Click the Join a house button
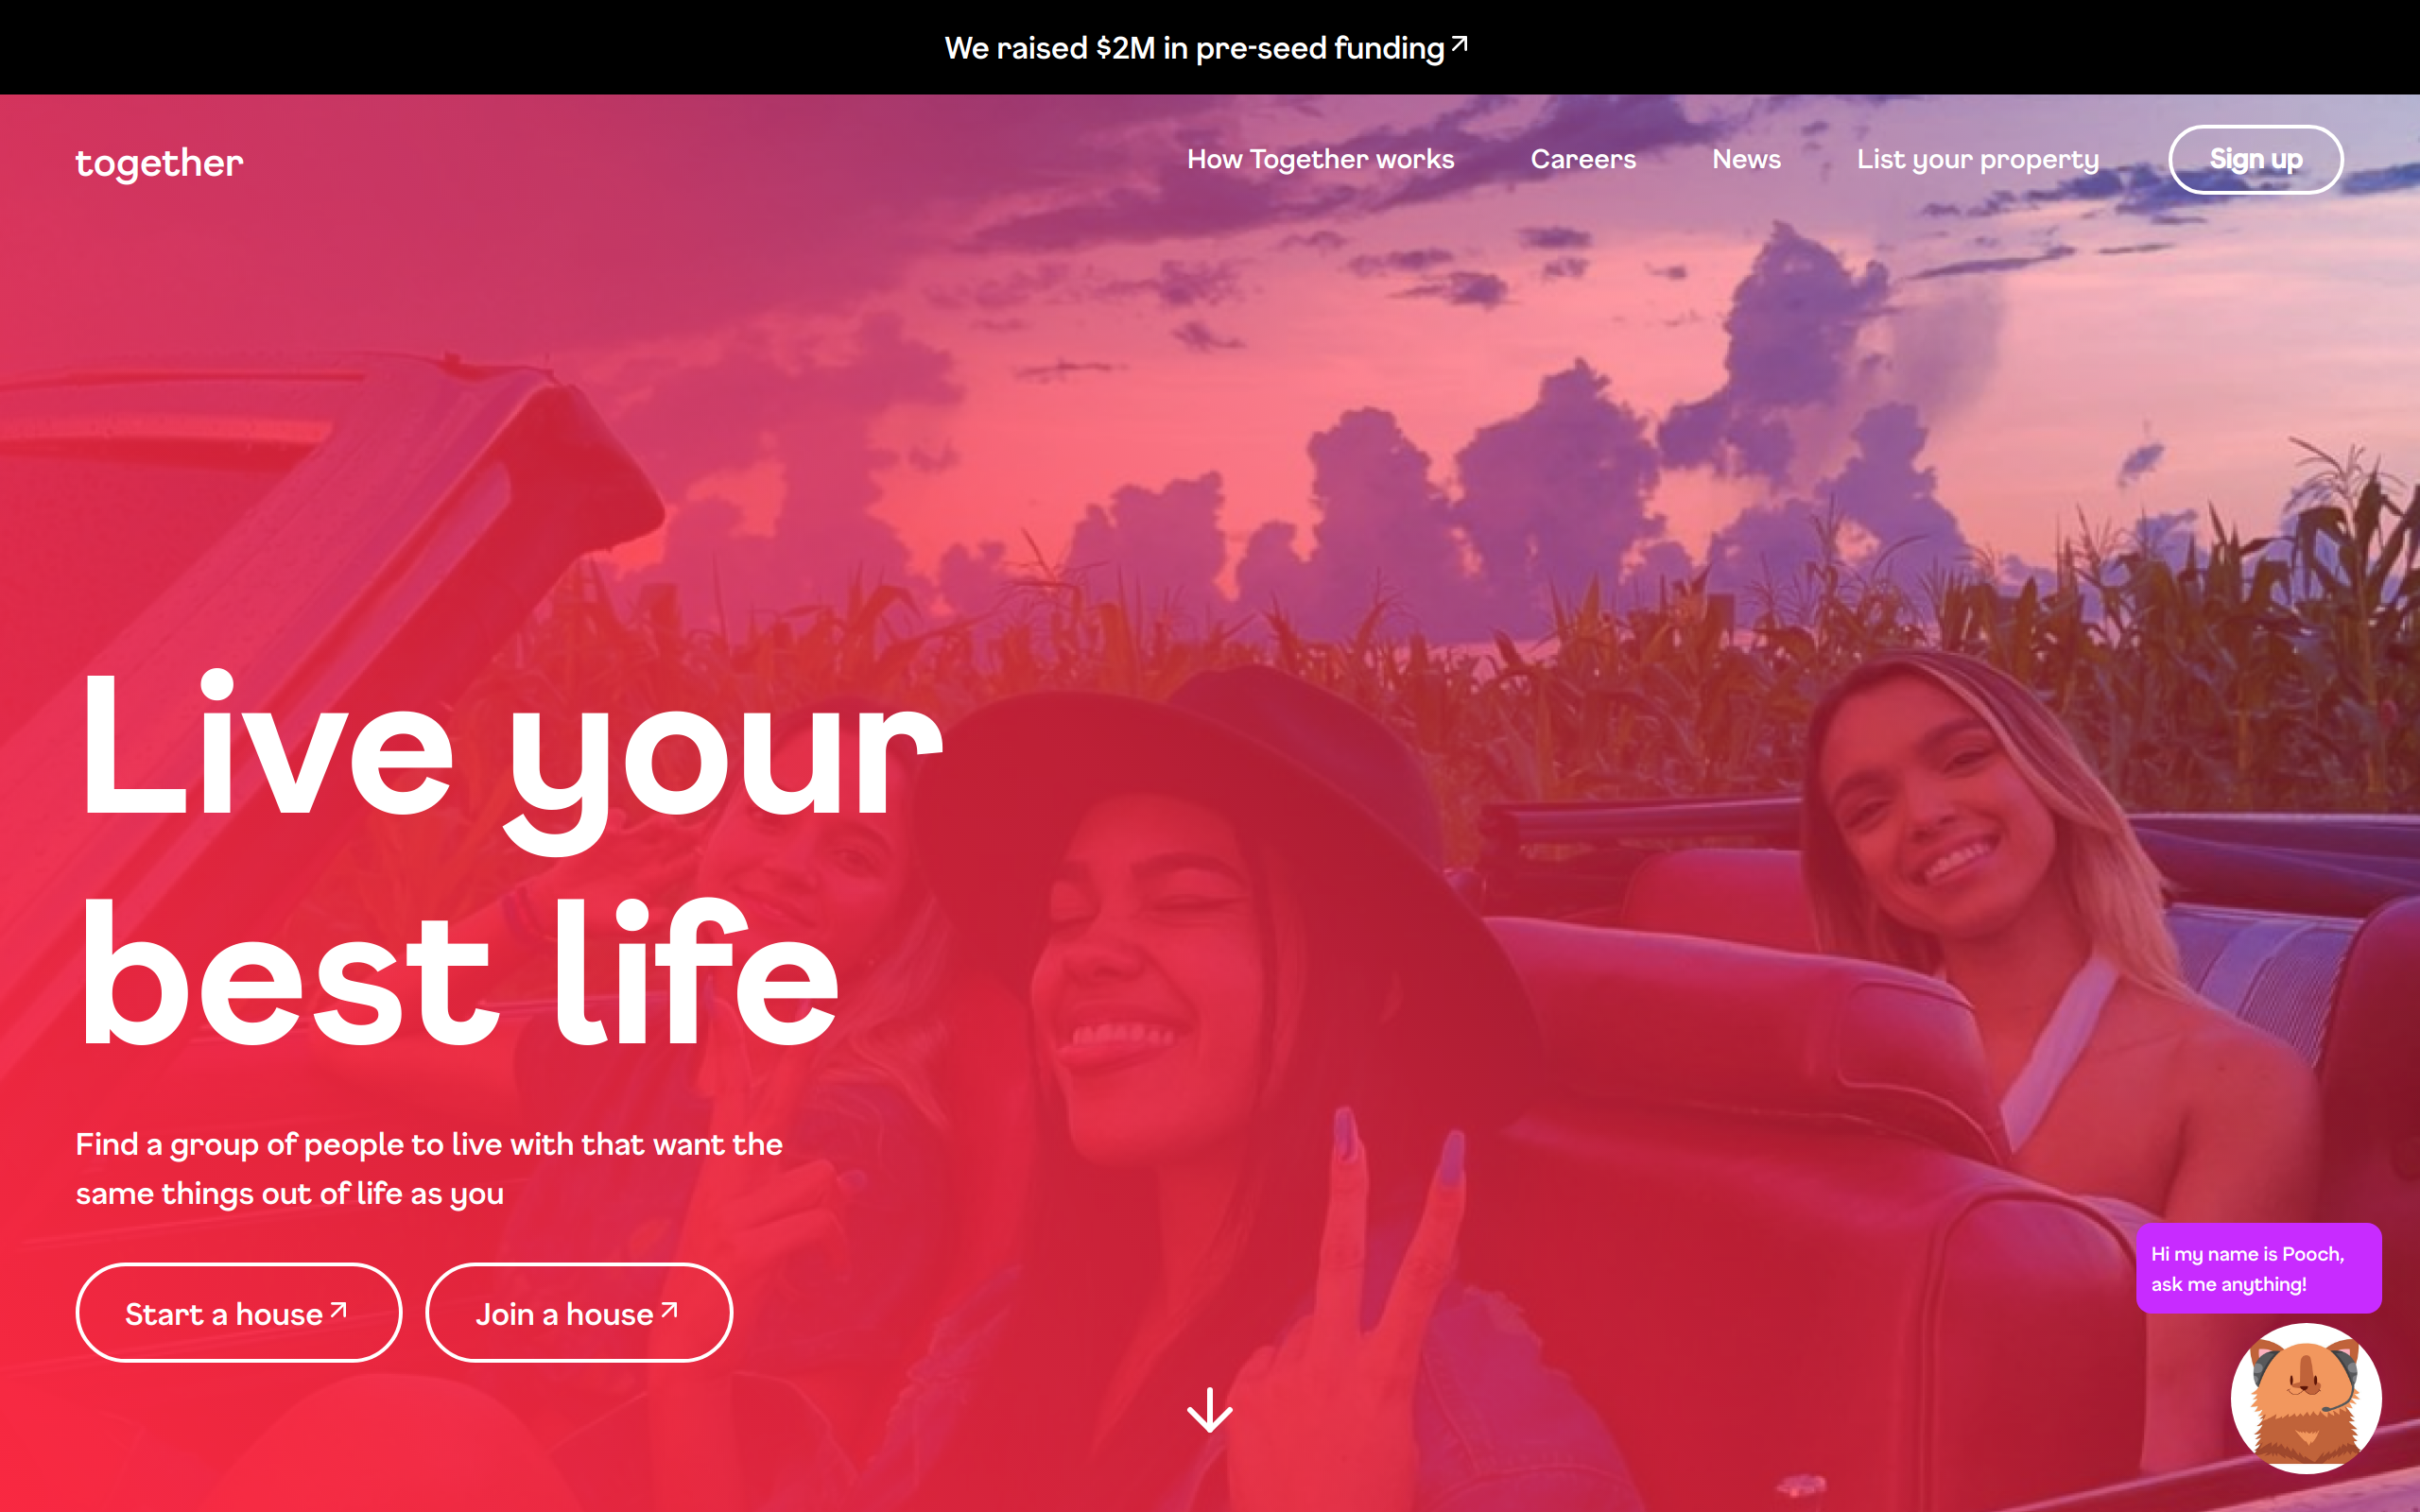2420x1512 pixels. tap(579, 1312)
